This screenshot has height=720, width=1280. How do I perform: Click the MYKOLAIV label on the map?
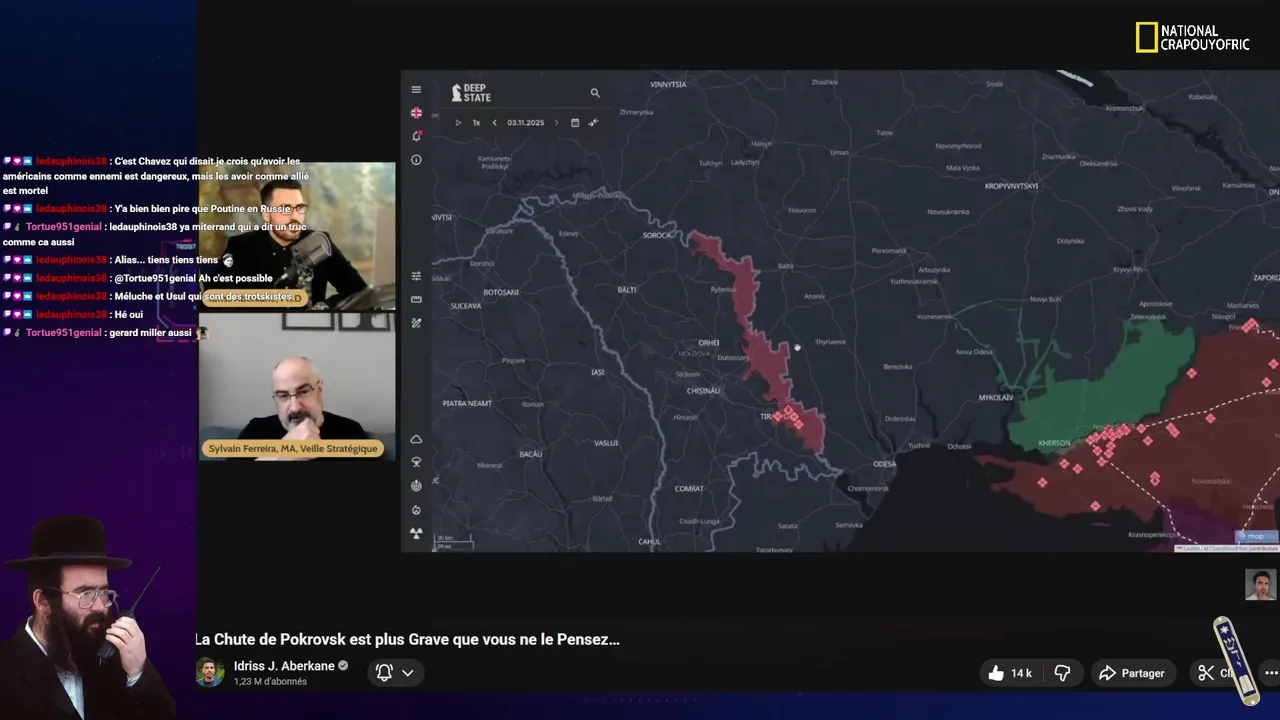[x=996, y=398]
